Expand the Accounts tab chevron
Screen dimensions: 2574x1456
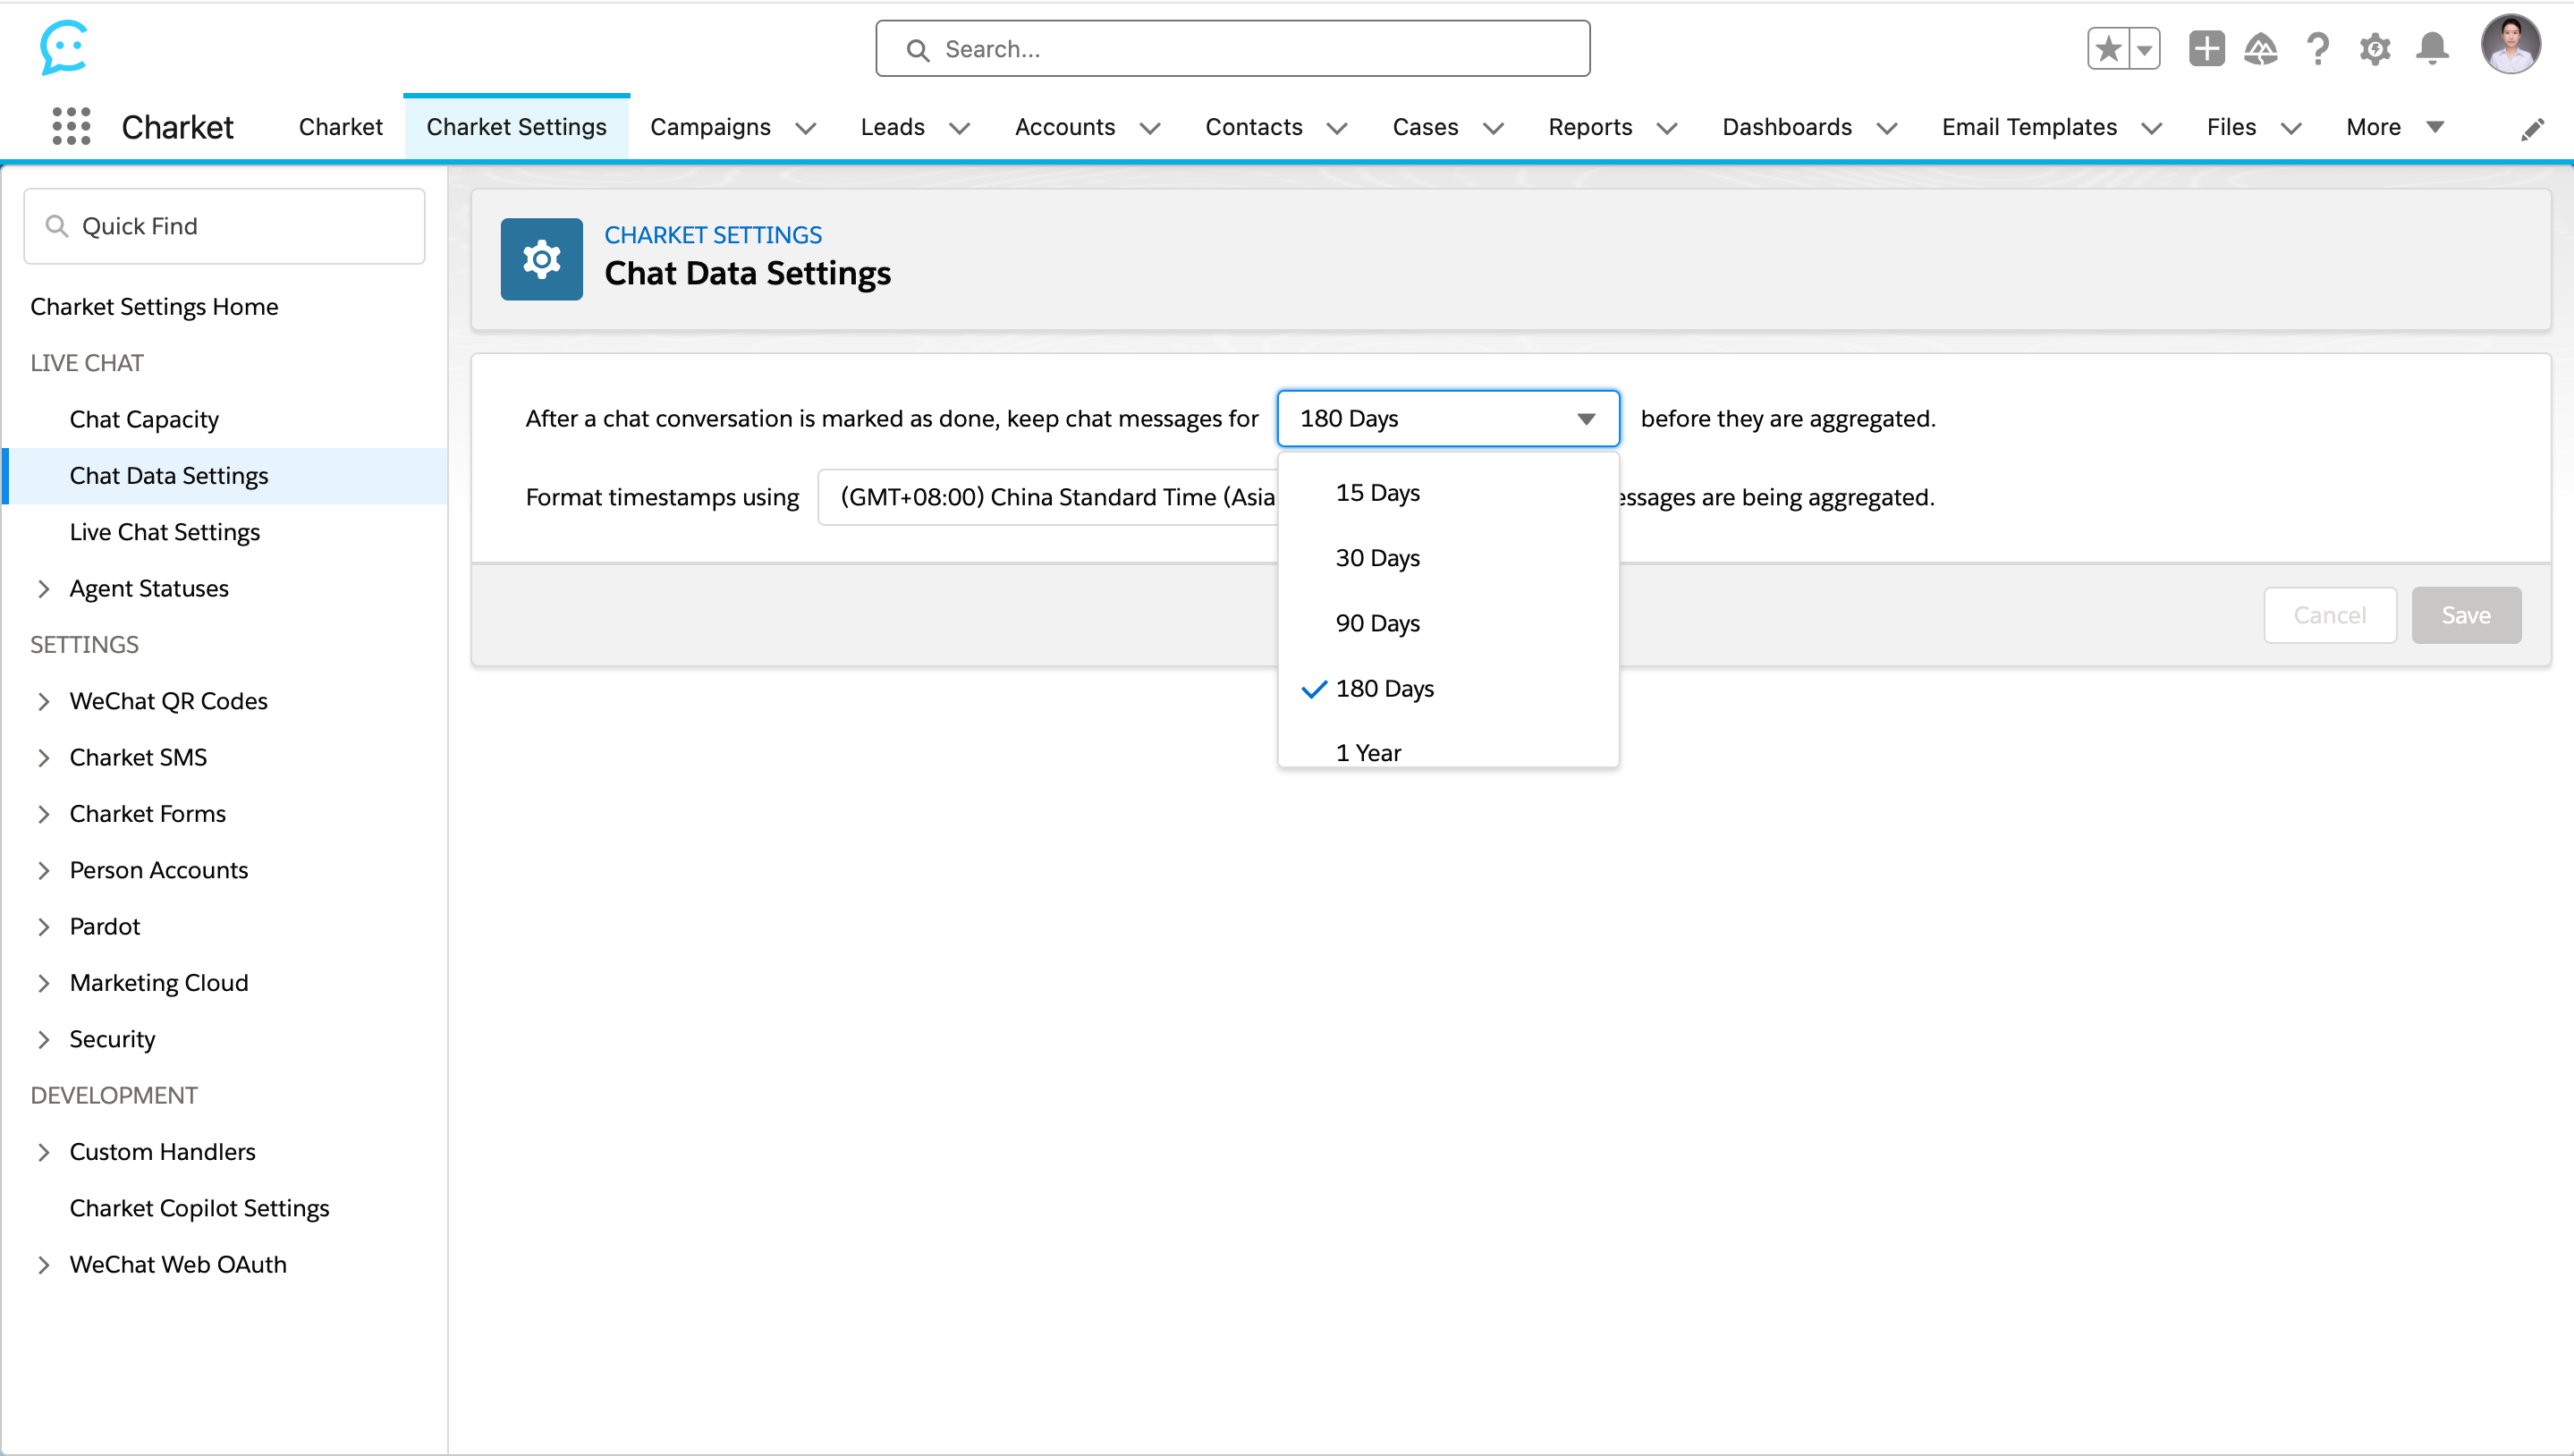point(1150,128)
